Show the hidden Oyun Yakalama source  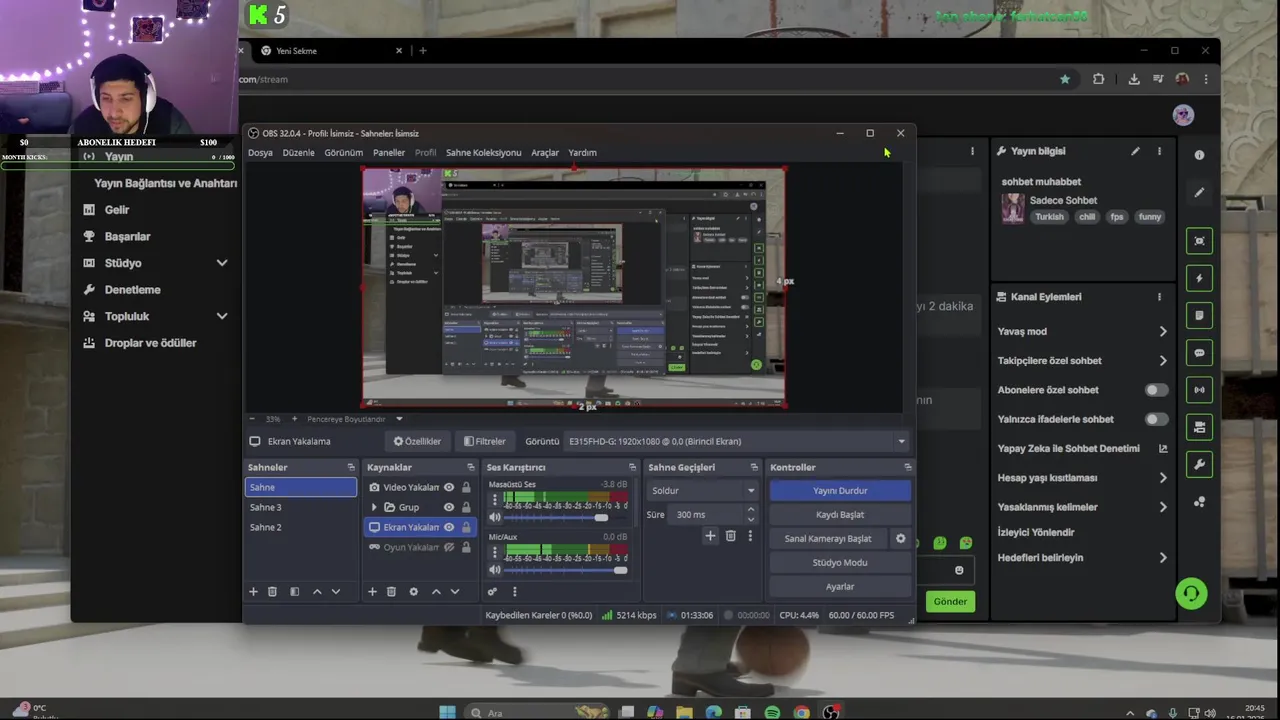449,547
